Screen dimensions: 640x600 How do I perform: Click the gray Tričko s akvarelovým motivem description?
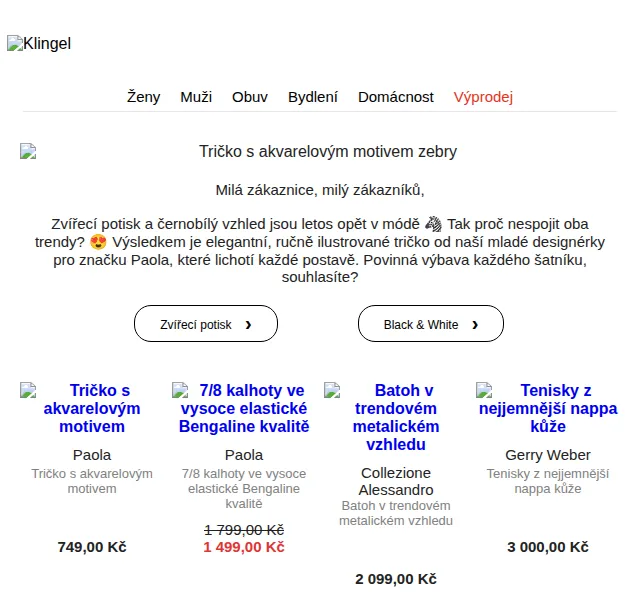point(92,481)
